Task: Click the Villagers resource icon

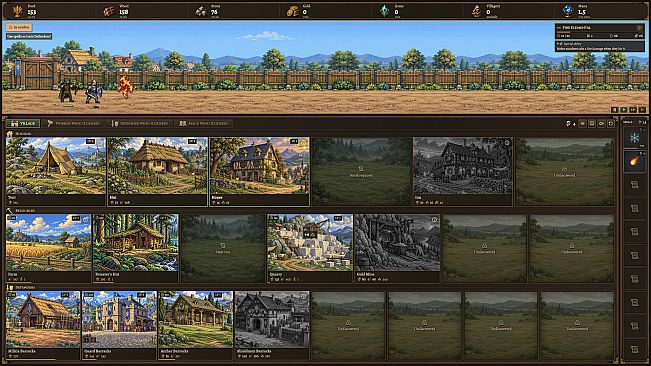Action: pyautogui.click(x=477, y=11)
